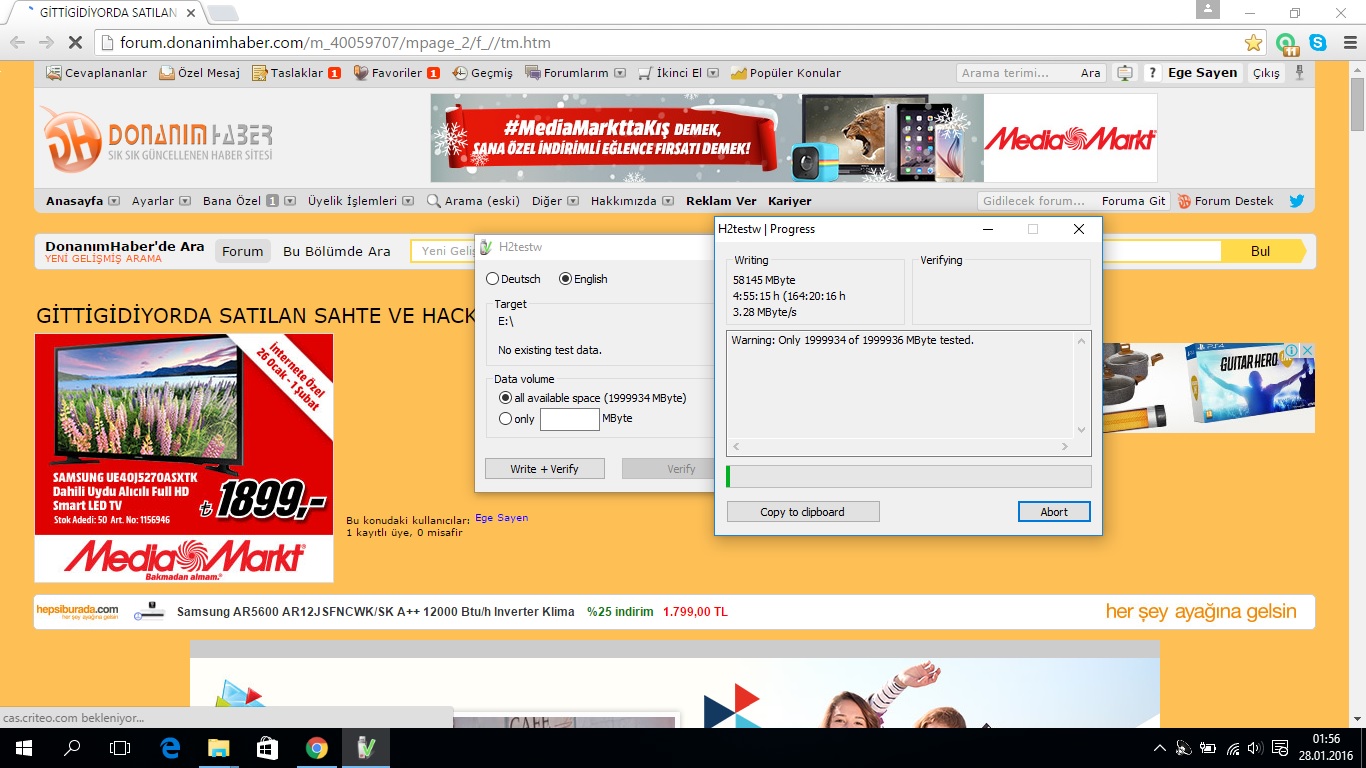Choose the all available space option

505,398
